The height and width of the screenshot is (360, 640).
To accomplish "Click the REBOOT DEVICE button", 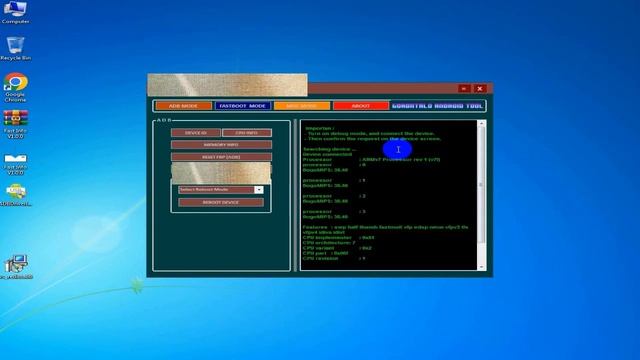I will 221,202.
